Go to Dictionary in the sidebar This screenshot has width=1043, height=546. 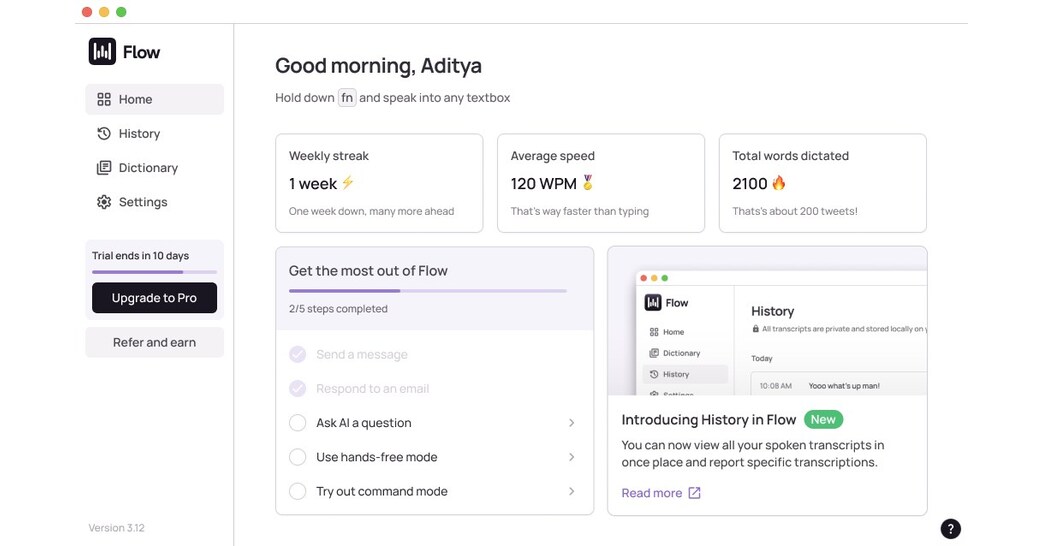click(148, 168)
